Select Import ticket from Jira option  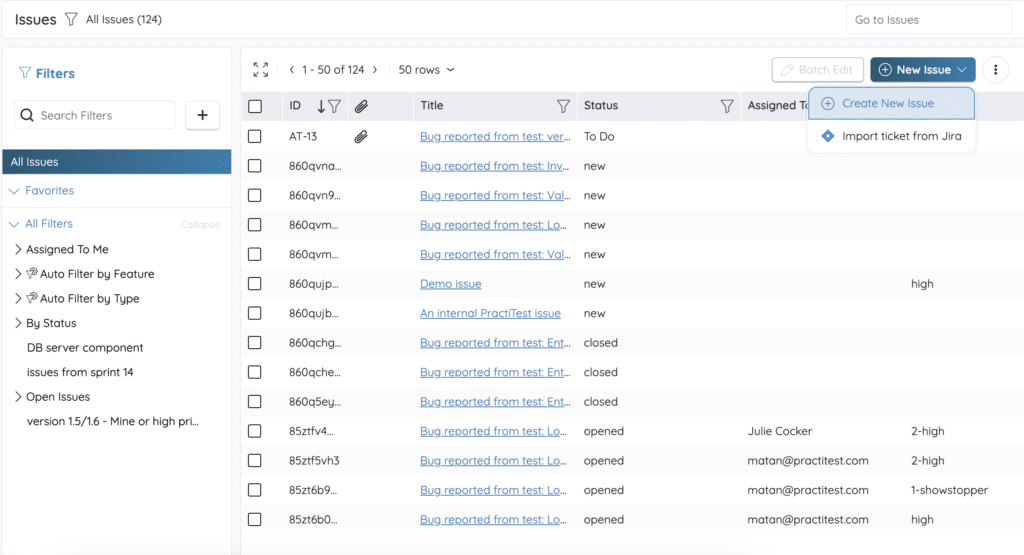pos(901,136)
